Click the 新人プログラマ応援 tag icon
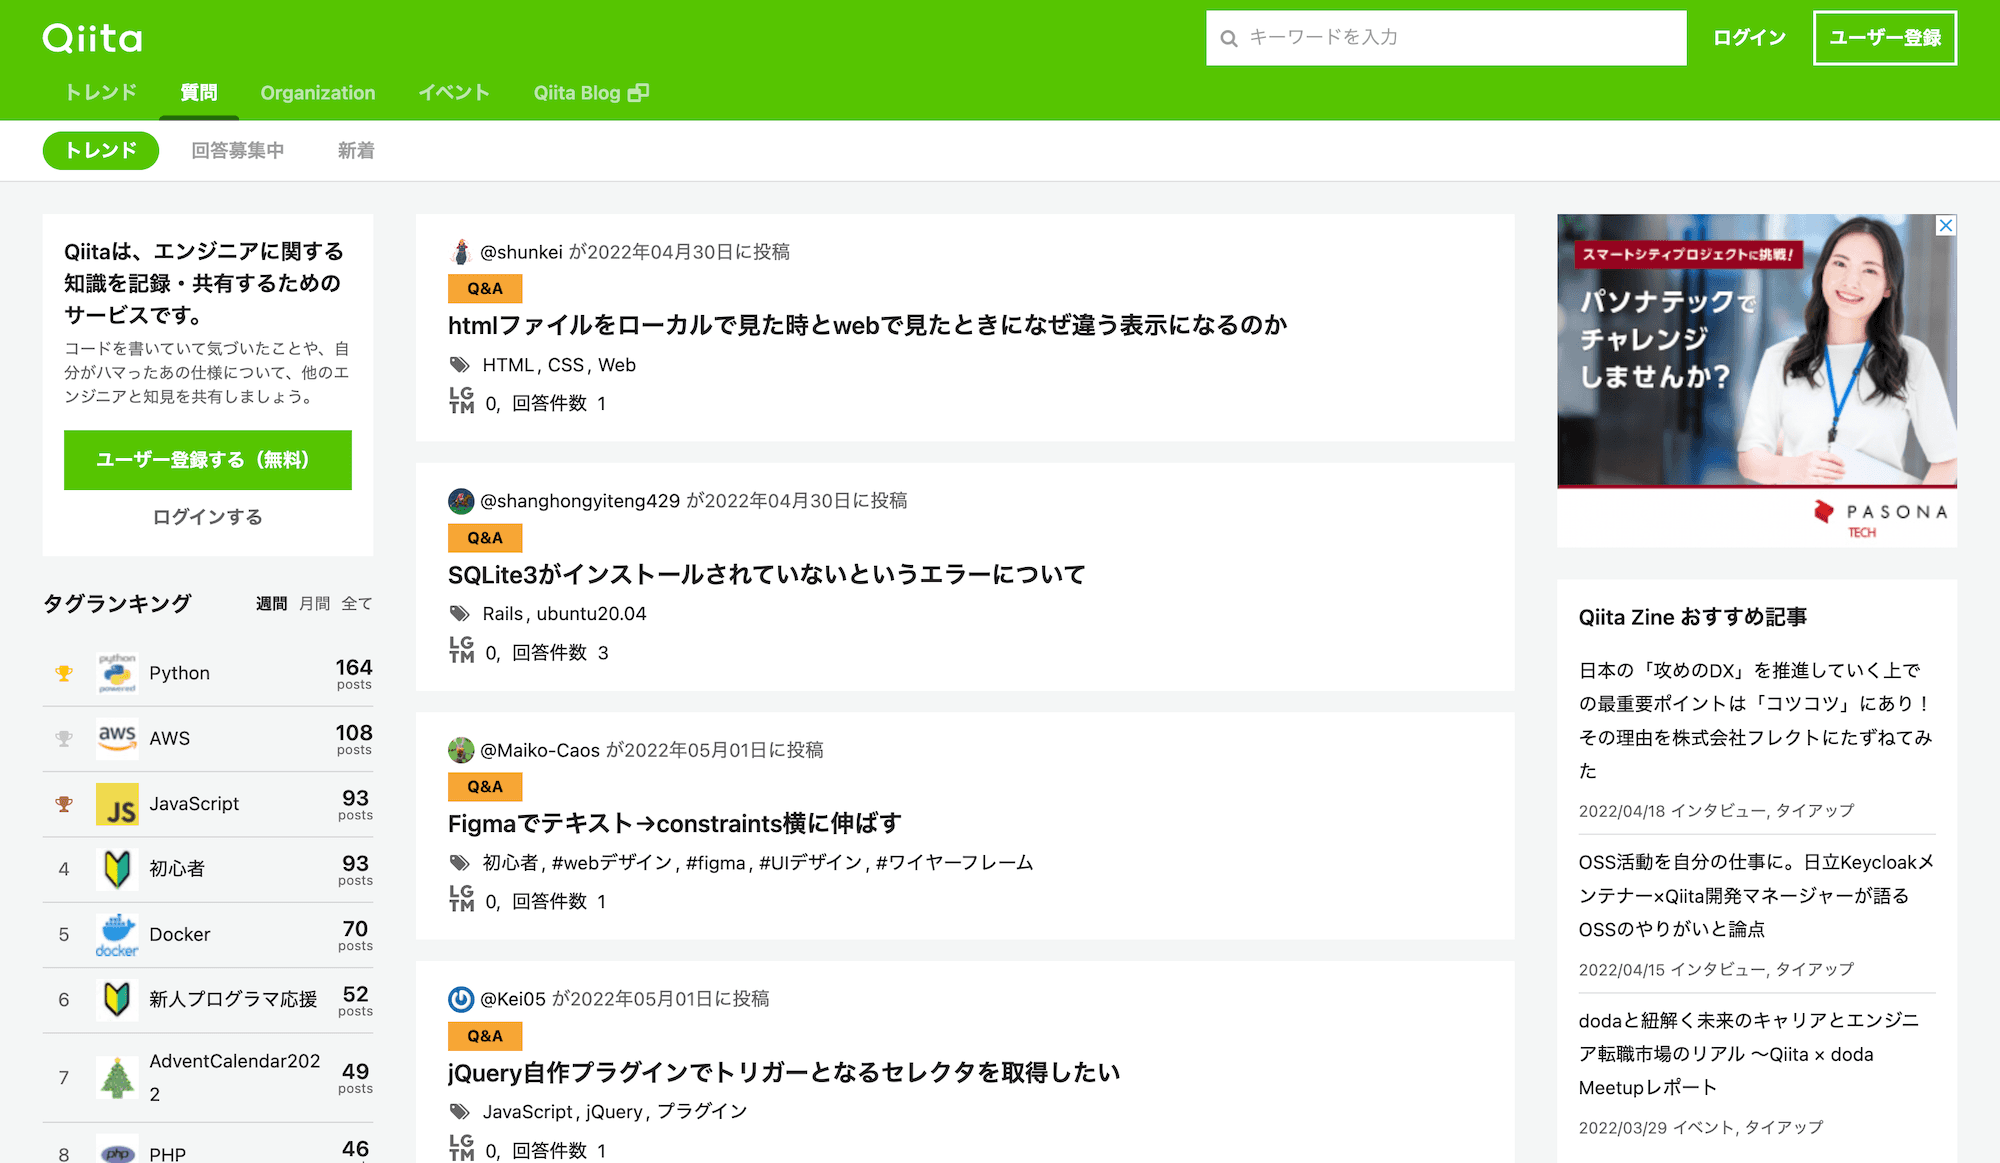 coord(117,999)
